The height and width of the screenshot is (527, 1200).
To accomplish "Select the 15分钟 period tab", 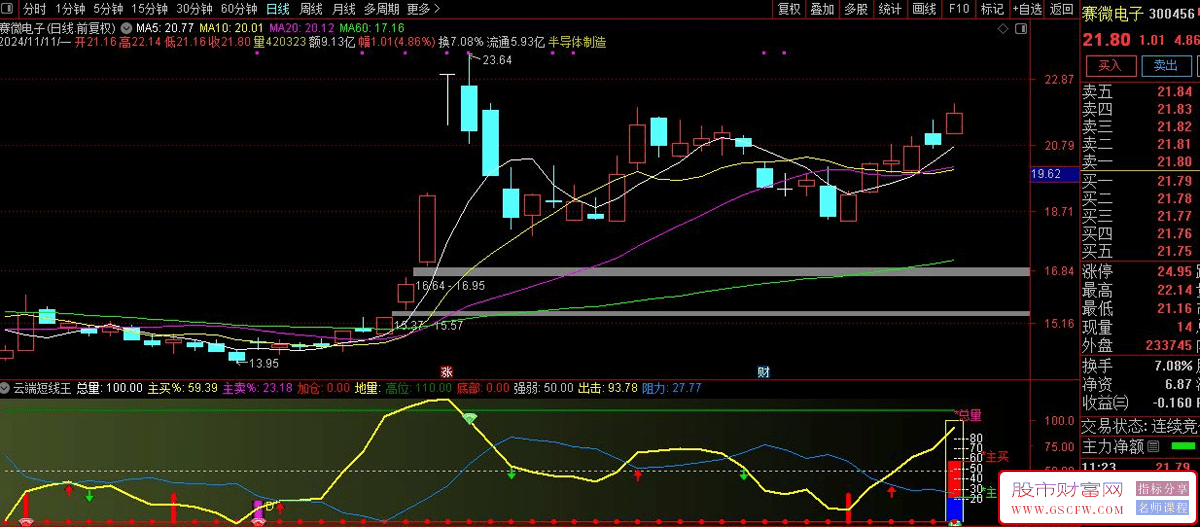I will [150, 9].
